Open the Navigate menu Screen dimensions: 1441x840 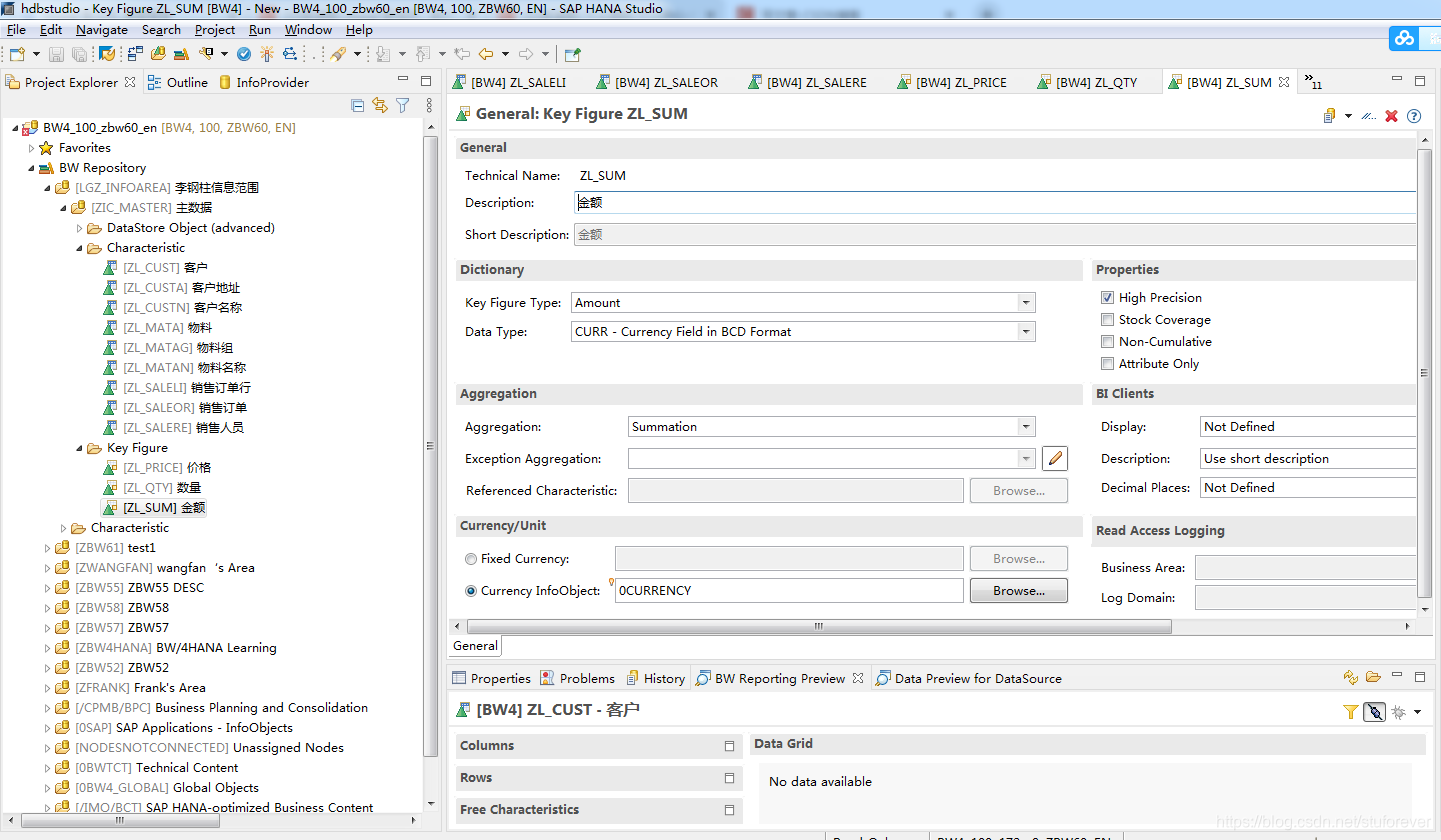[102, 30]
